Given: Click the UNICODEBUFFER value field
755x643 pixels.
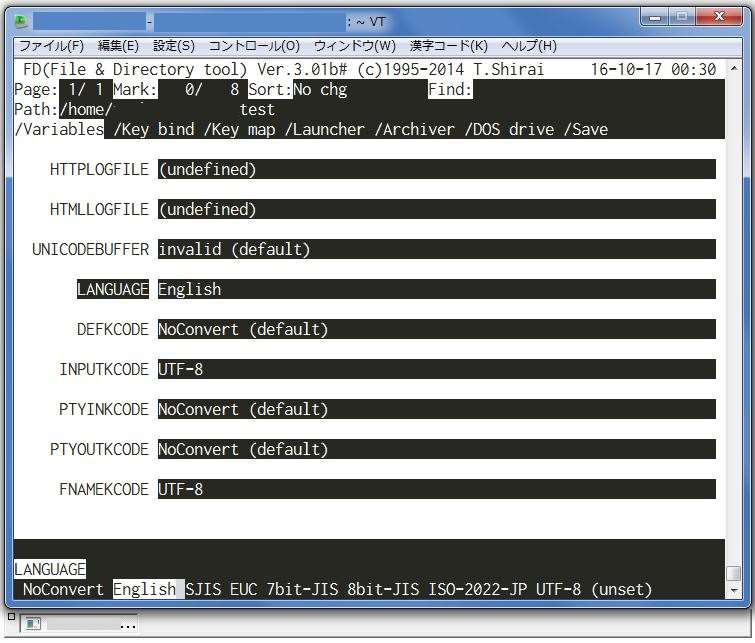Looking at the screenshot, I should (x=437, y=249).
